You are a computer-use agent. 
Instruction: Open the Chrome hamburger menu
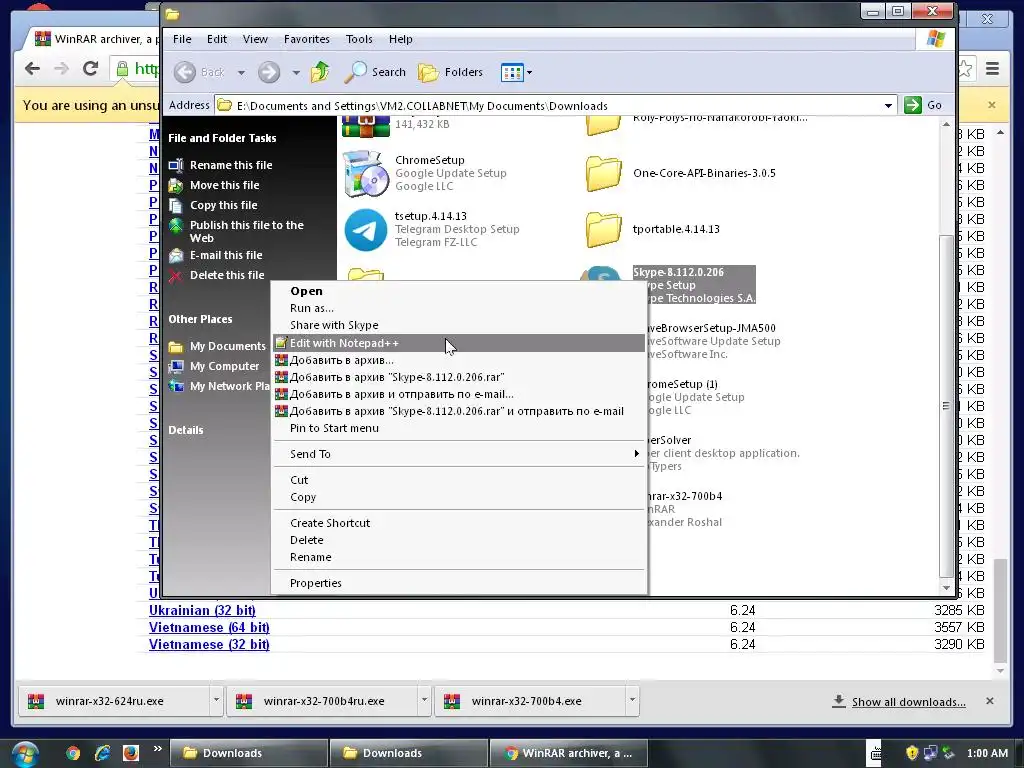coord(992,69)
